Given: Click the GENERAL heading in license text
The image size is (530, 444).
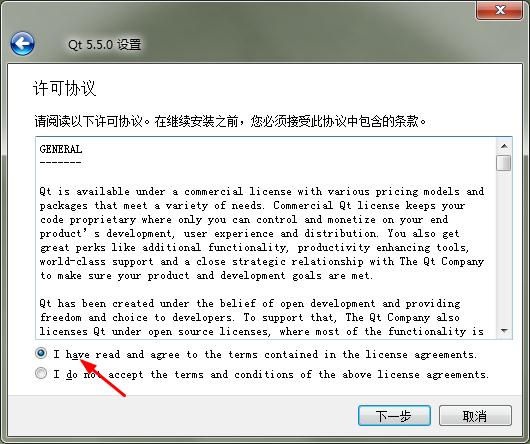Looking at the screenshot, I should tap(61, 149).
